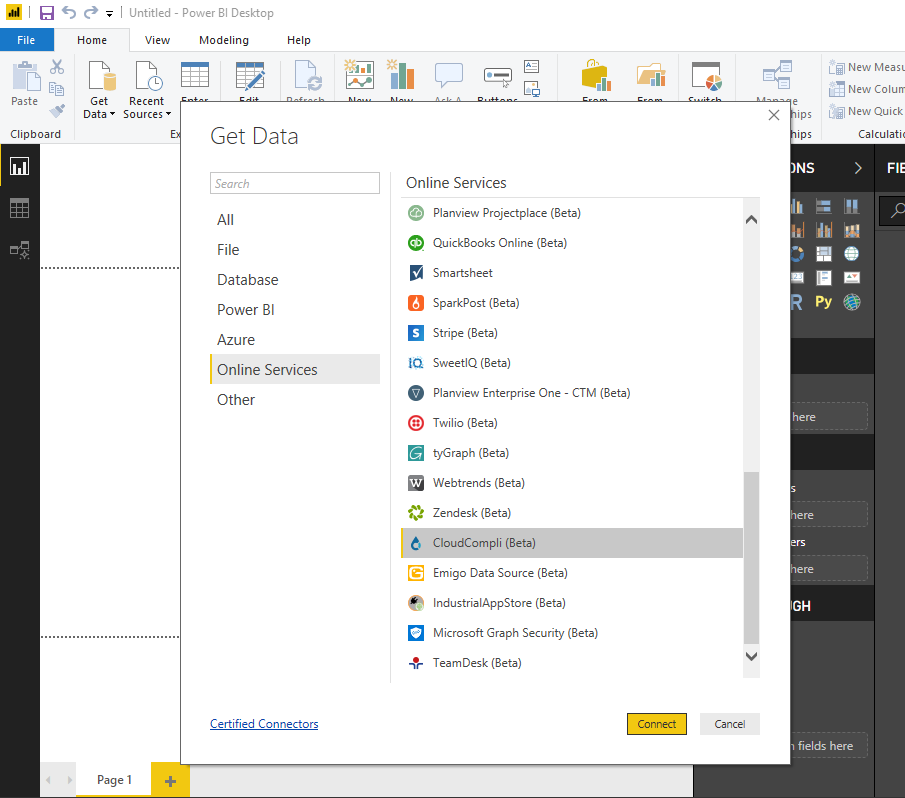Click the connector list scrollbar thumb
Screen dimensions: 905x798
tap(751, 557)
